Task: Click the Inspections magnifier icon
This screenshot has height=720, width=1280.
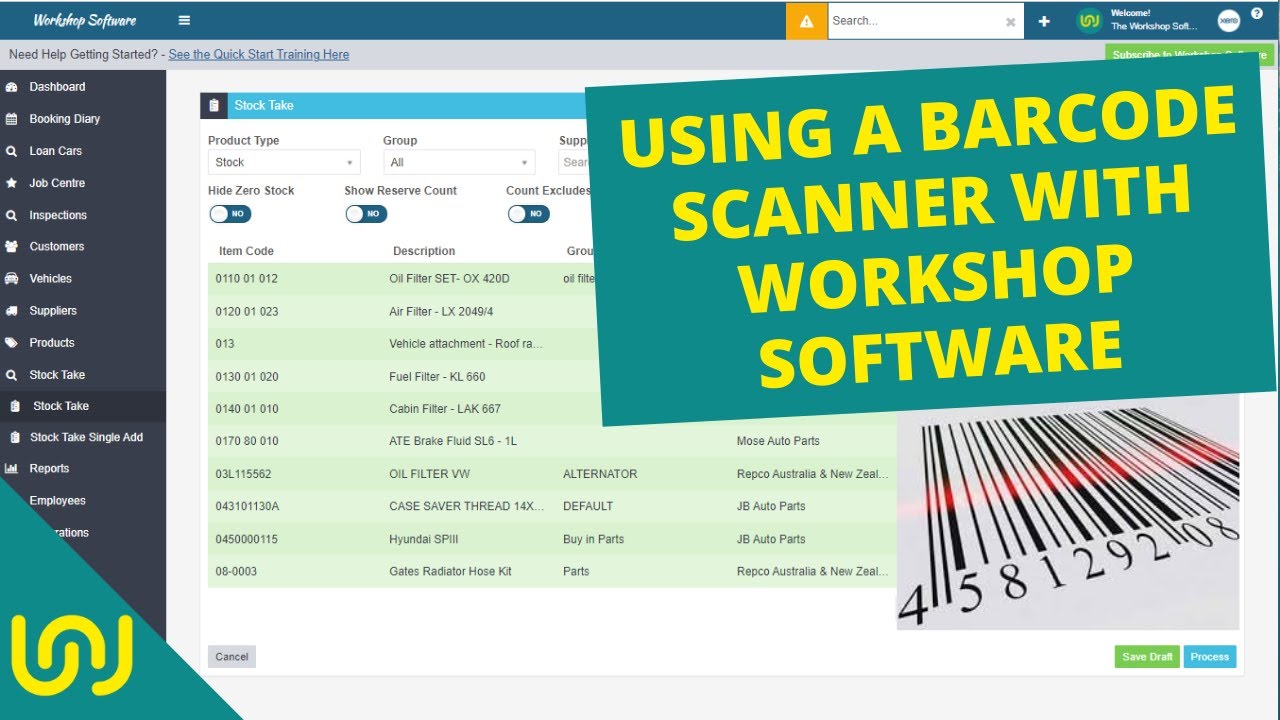Action: tap(12, 215)
